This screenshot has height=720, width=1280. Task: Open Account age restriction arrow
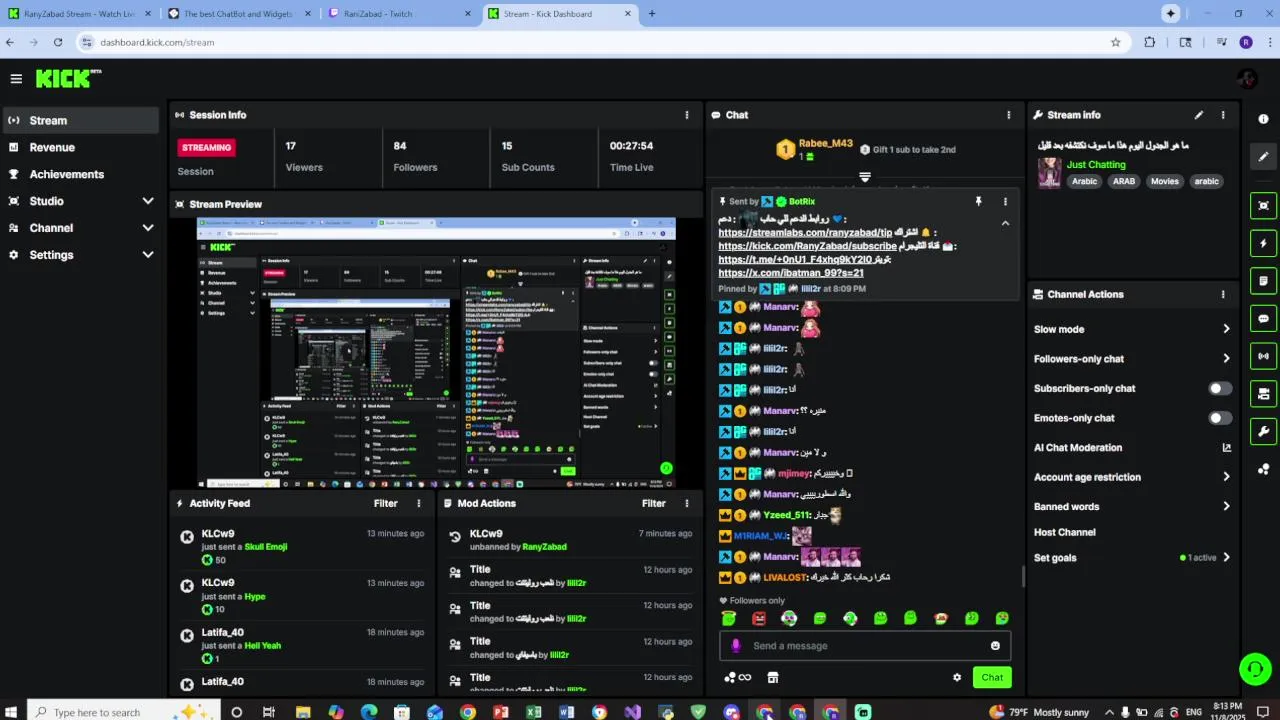(x=1226, y=477)
